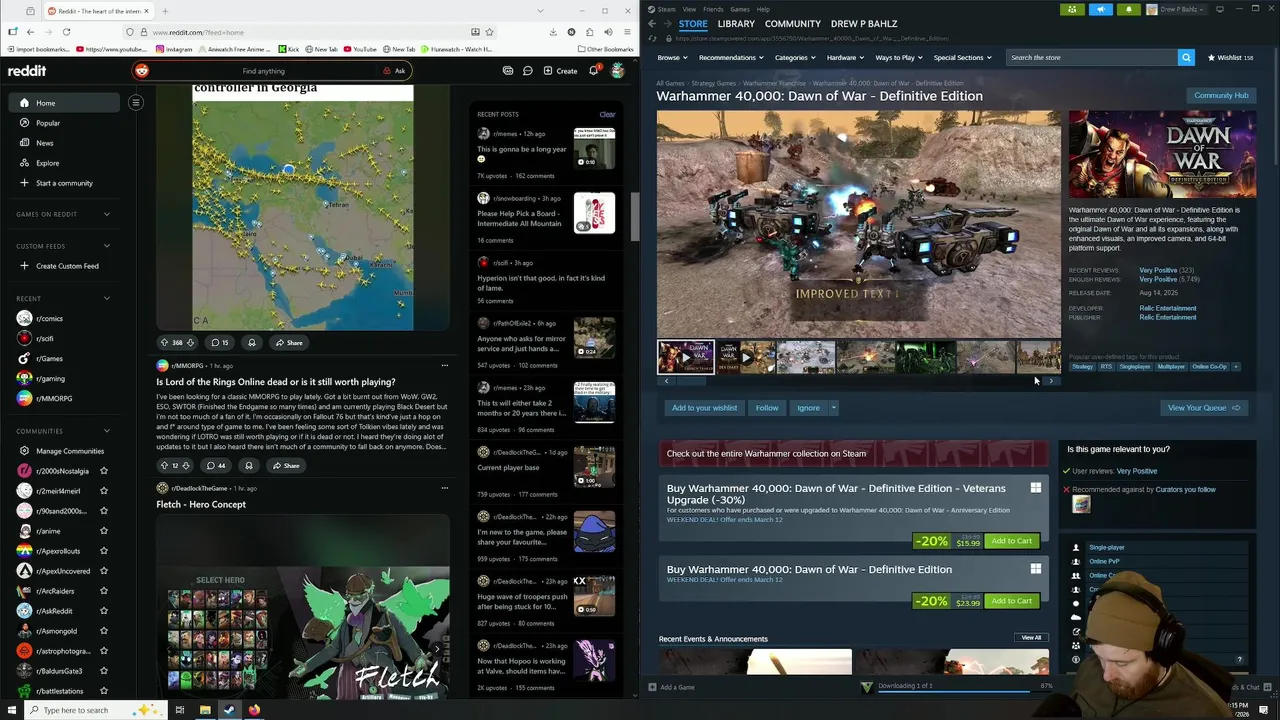The height and width of the screenshot is (720, 1280).
Task: Go back in Steam navigation
Action: pyautogui.click(x=652, y=23)
